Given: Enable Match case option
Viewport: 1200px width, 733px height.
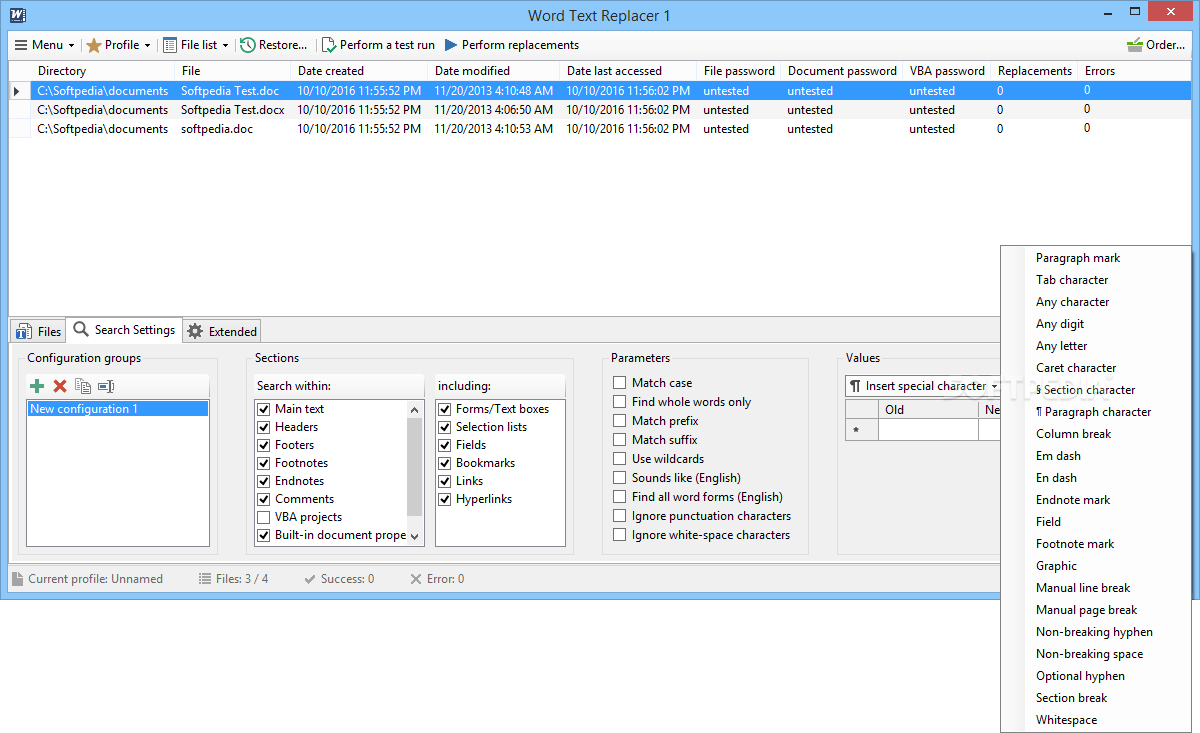Looking at the screenshot, I should (620, 383).
